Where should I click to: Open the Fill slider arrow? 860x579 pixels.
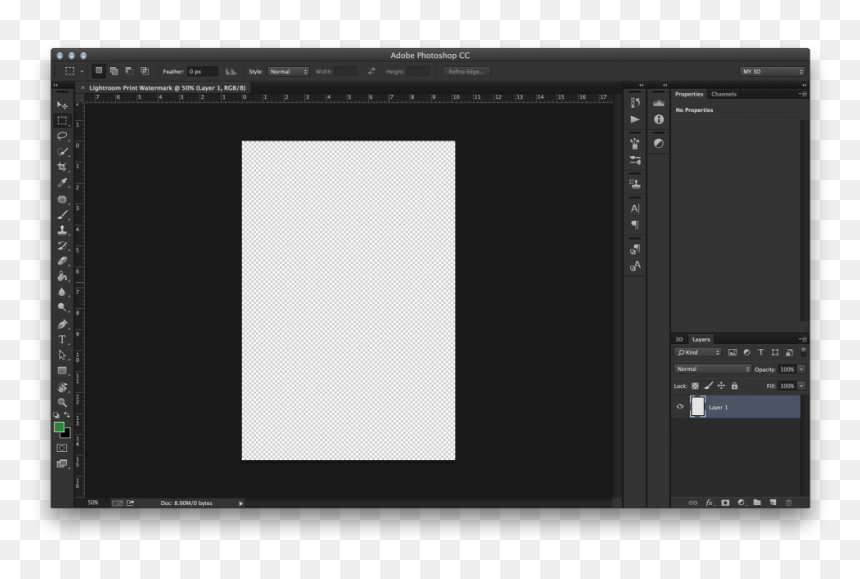(x=801, y=386)
